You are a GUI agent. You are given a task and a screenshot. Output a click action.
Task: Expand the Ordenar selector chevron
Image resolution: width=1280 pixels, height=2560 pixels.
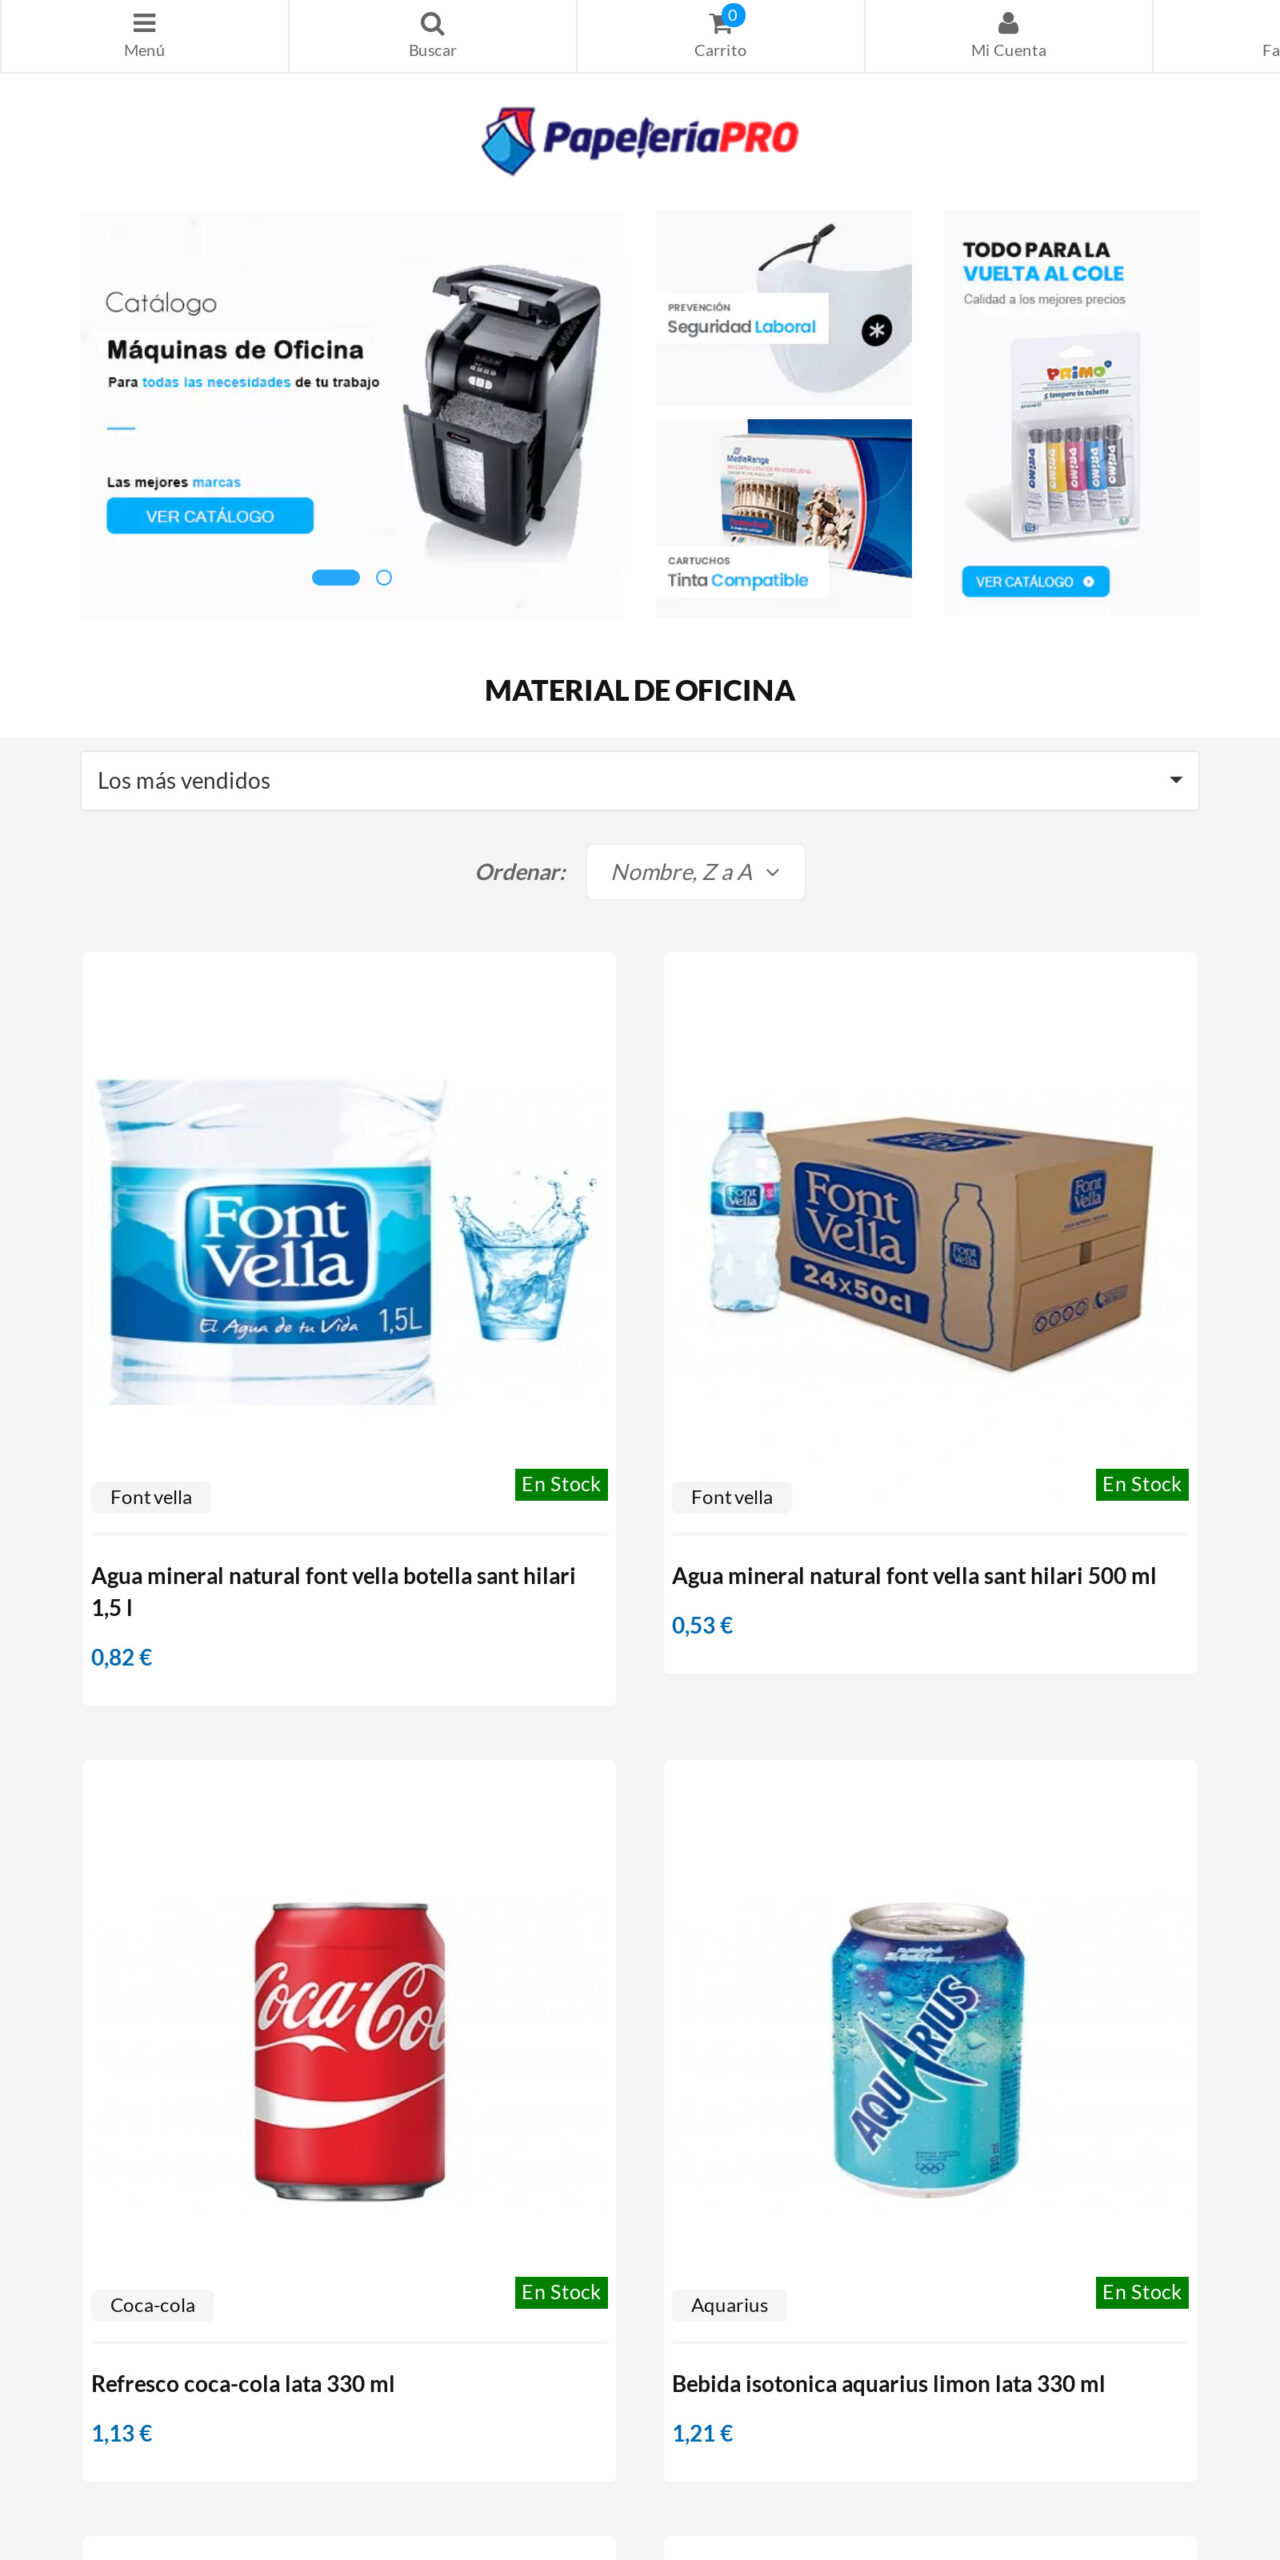pyautogui.click(x=772, y=871)
